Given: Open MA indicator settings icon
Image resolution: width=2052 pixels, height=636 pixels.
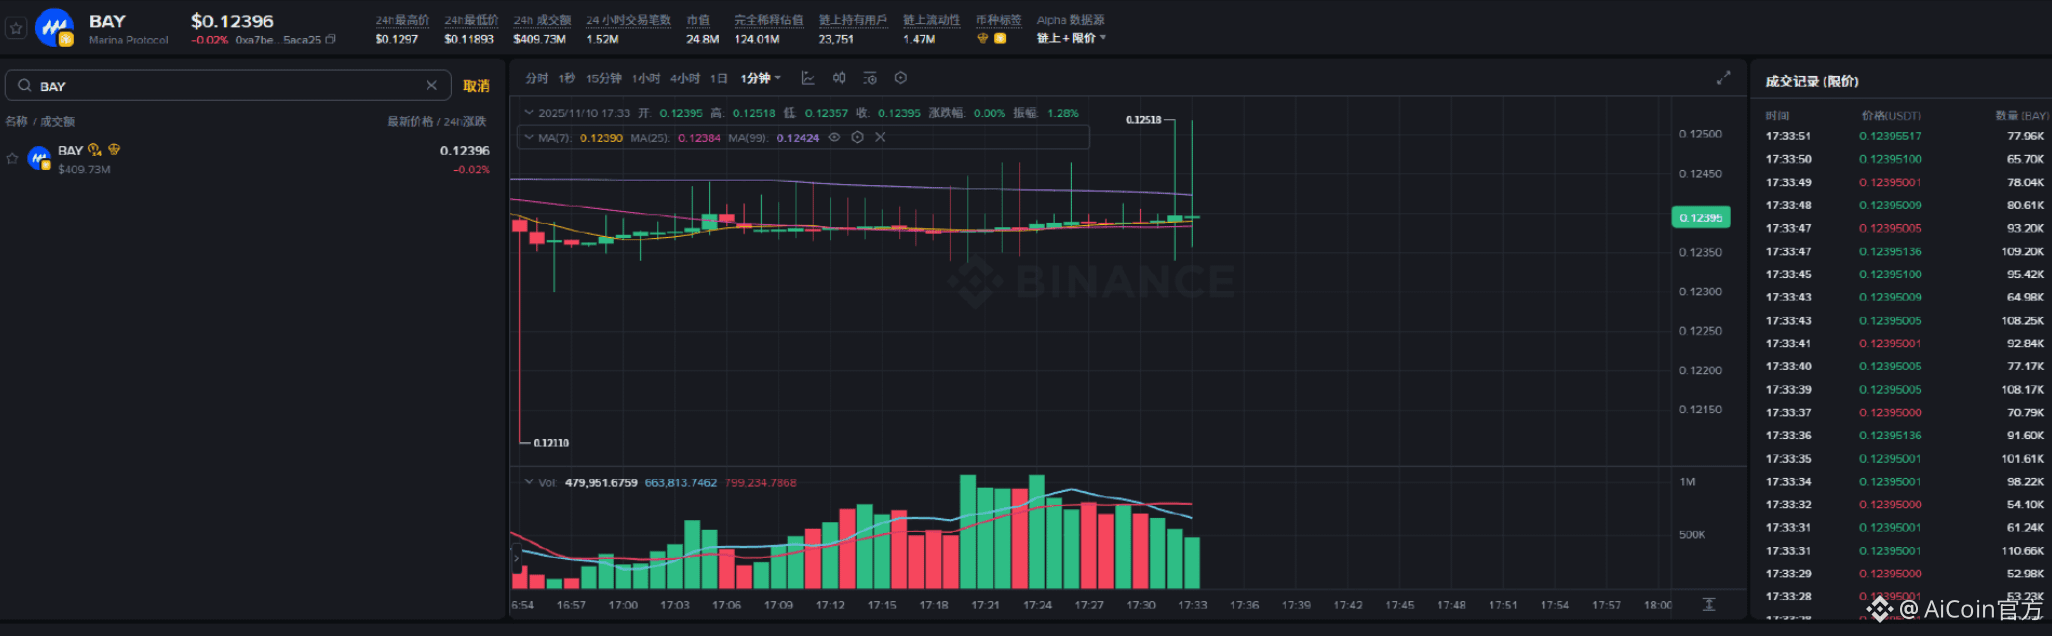Looking at the screenshot, I should (857, 137).
